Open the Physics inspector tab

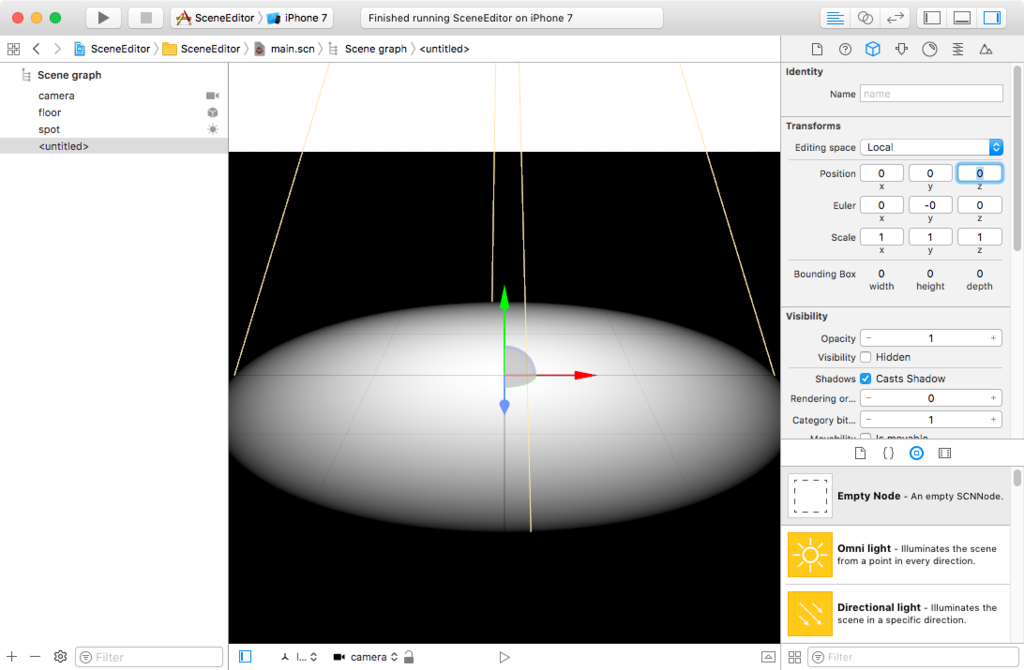(957, 49)
